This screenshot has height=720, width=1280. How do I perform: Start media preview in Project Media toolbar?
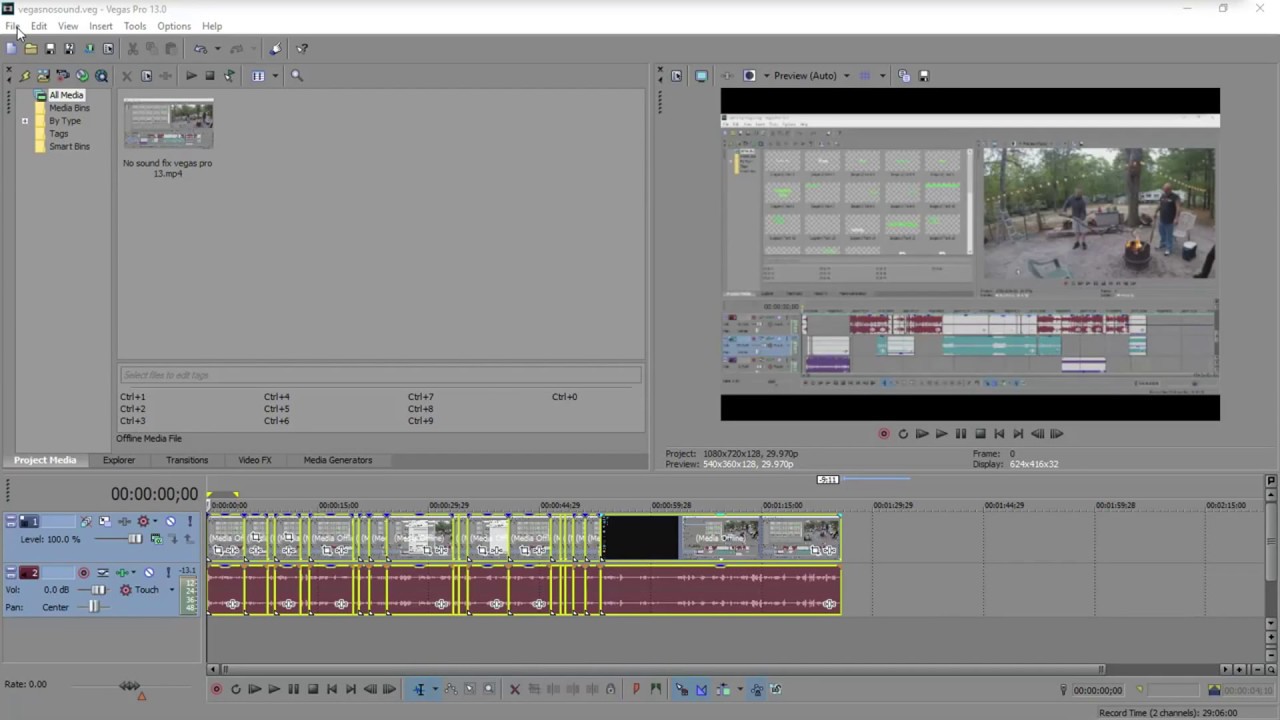(x=191, y=76)
